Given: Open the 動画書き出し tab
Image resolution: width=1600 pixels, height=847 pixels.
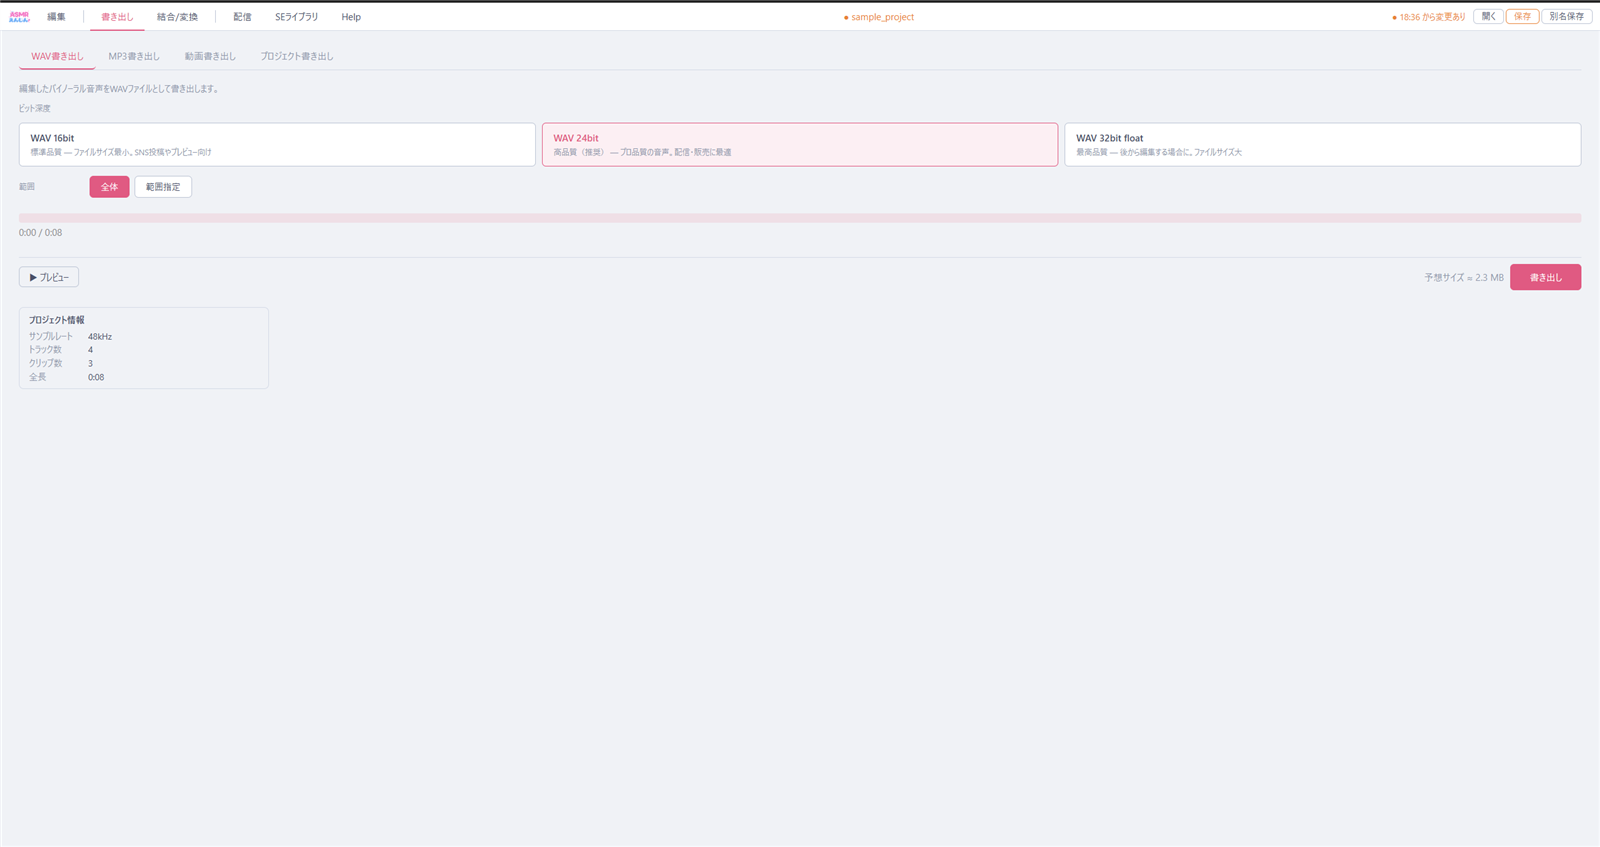Looking at the screenshot, I should (210, 56).
